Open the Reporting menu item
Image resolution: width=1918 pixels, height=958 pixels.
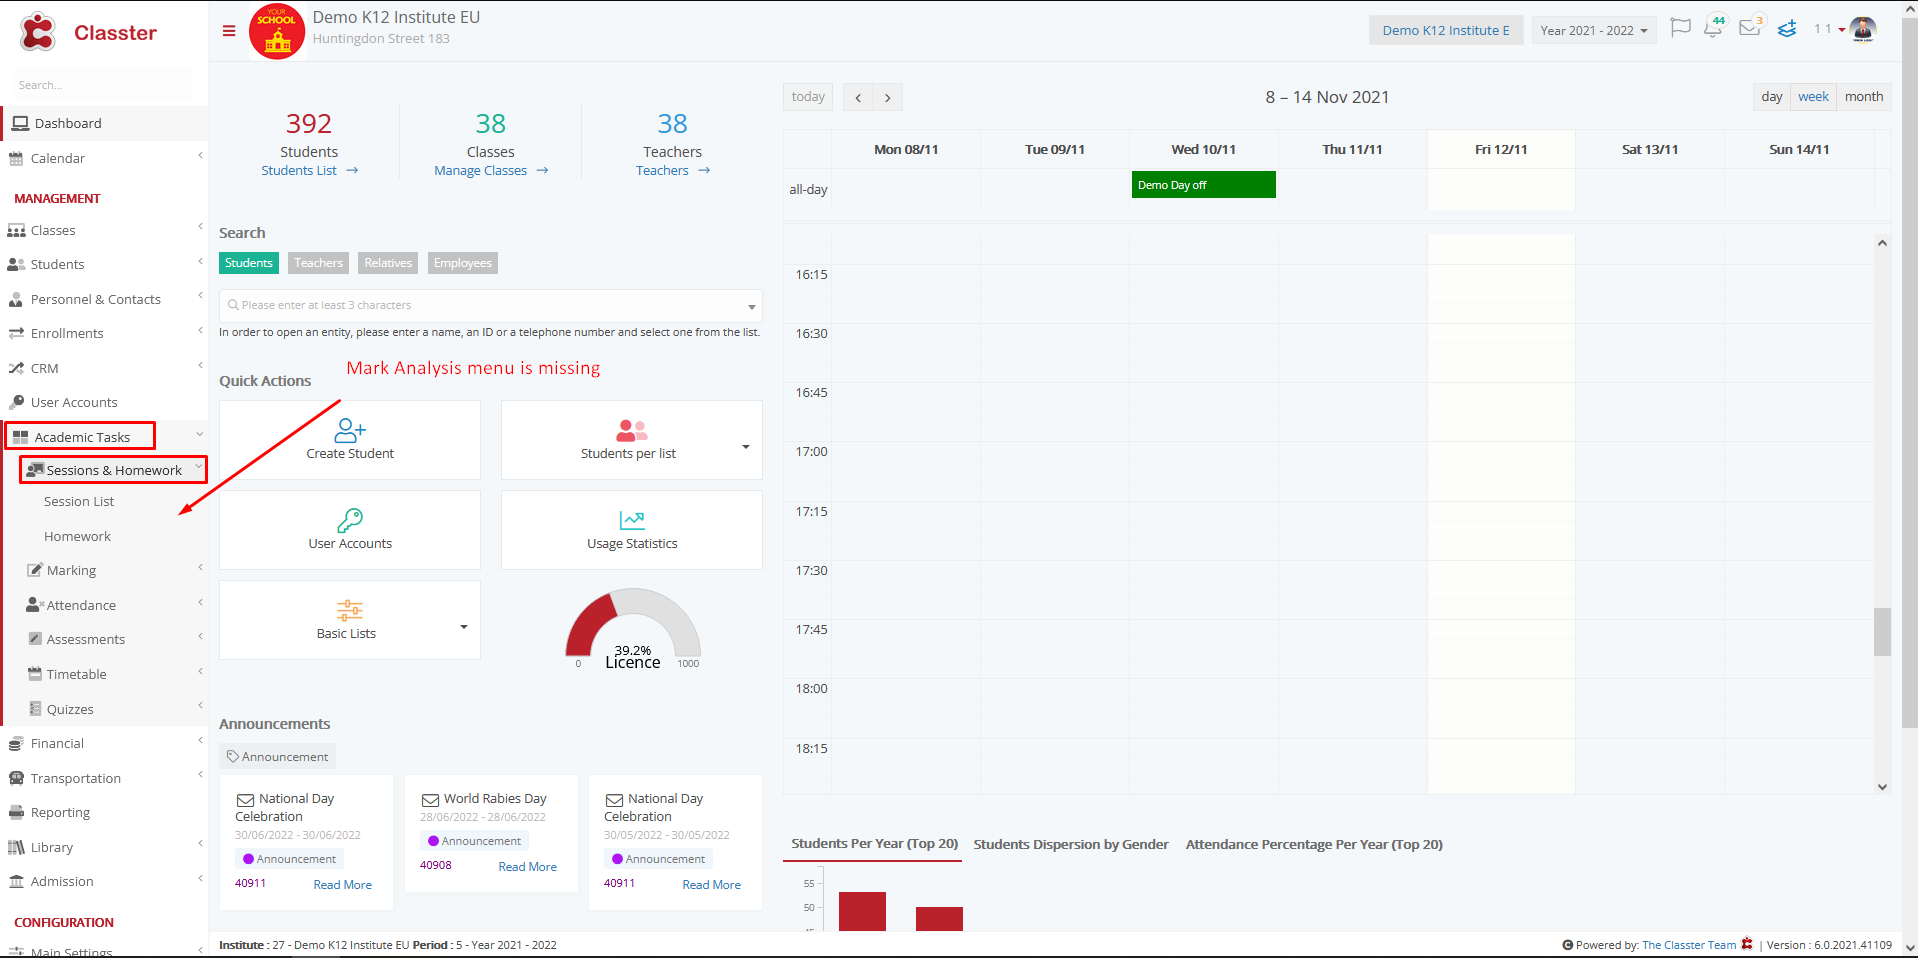tap(60, 813)
